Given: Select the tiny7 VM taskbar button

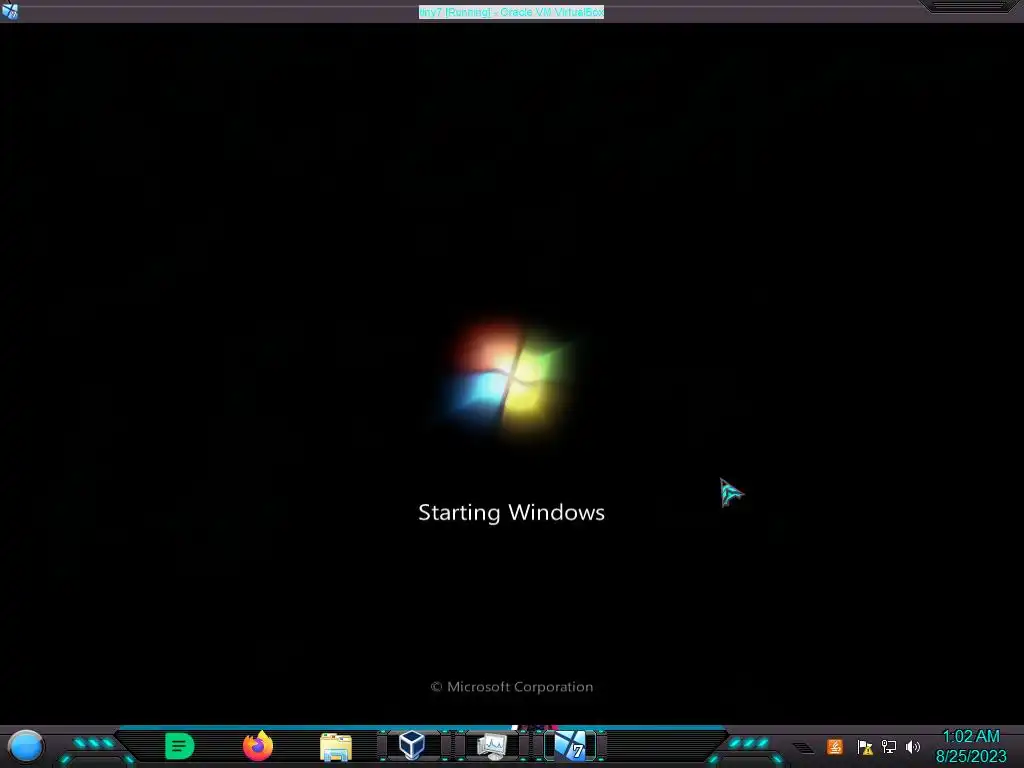Looking at the screenshot, I should 570,746.
